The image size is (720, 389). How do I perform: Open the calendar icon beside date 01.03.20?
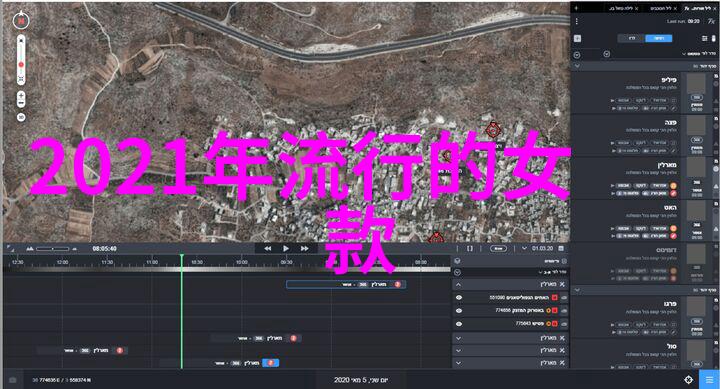click(x=561, y=248)
